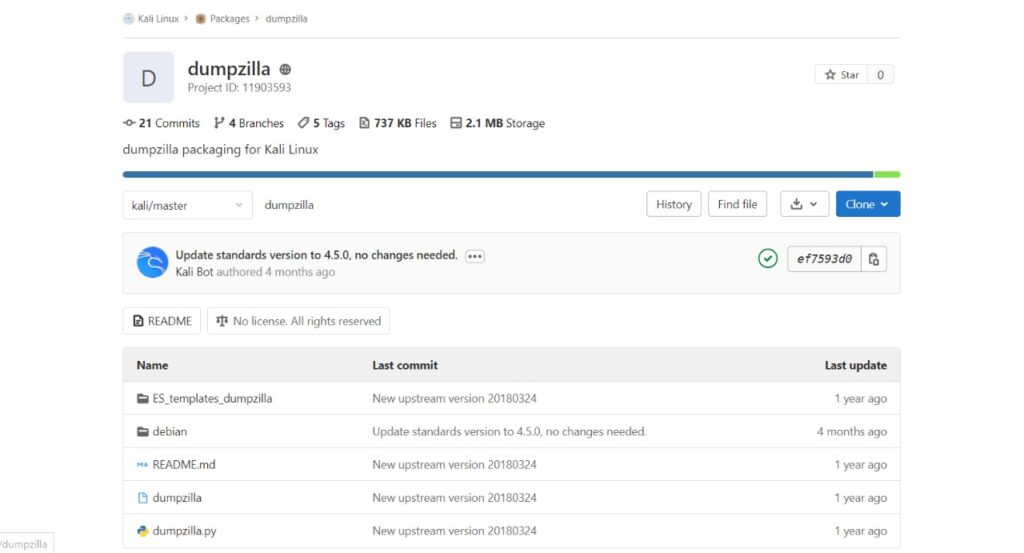The image size is (1024, 553).
Task: Open the kali/master branch dropdown
Action: pyautogui.click(x=187, y=205)
